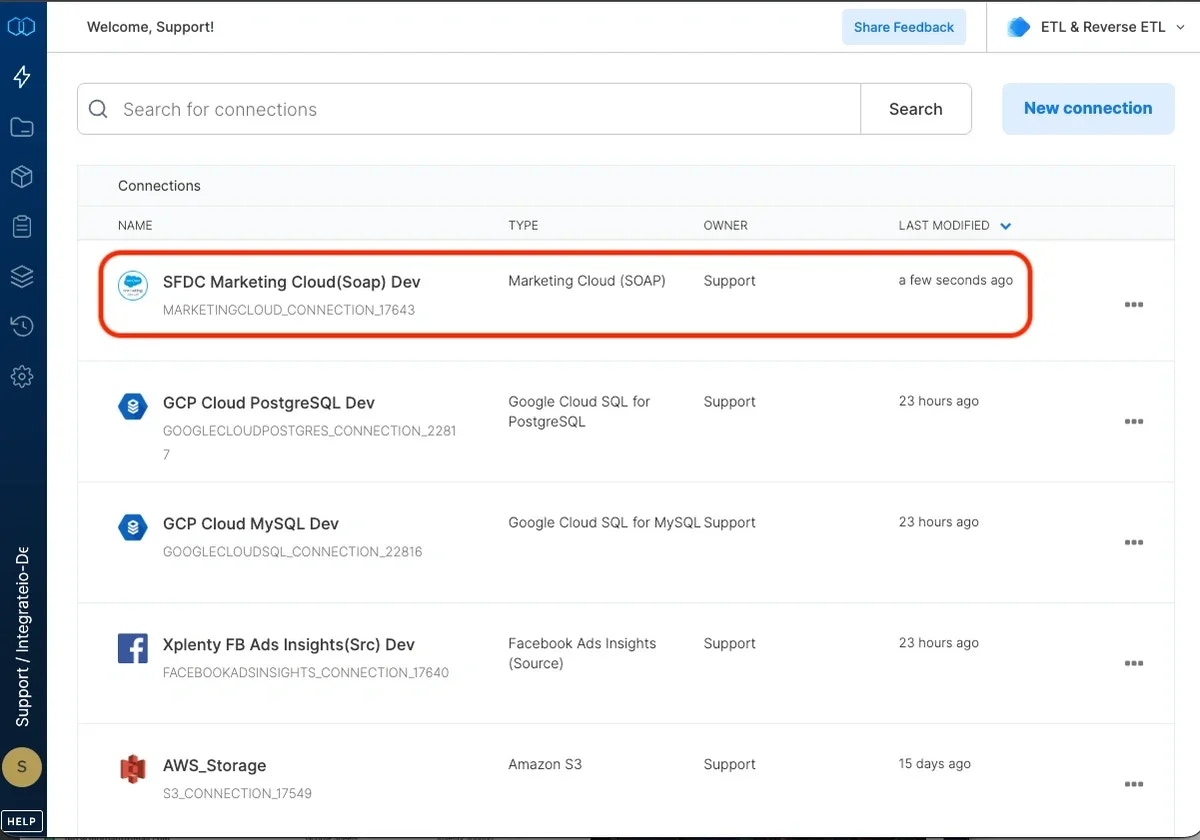Image resolution: width=1200 pixels, height=840 pixels.
Task: Click the ETL & Reverse ETL product logo icon
Action: point(1019,27)
